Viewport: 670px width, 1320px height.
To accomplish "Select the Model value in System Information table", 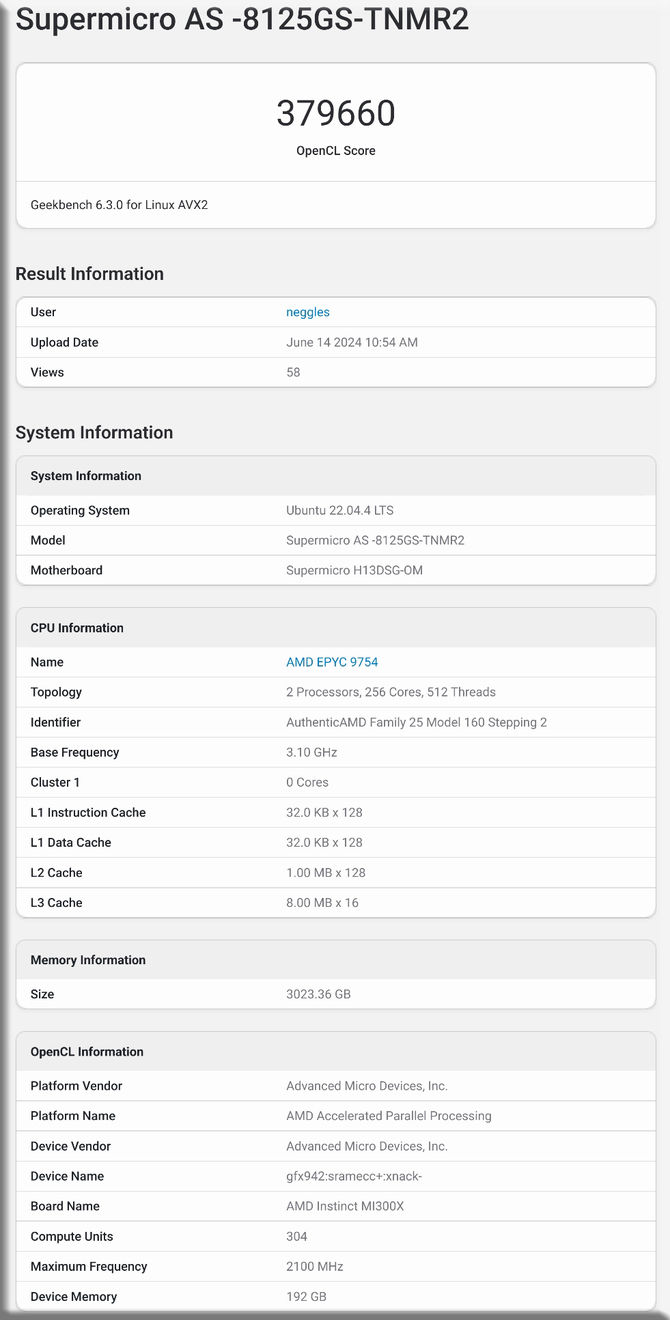I will (376, 540).
